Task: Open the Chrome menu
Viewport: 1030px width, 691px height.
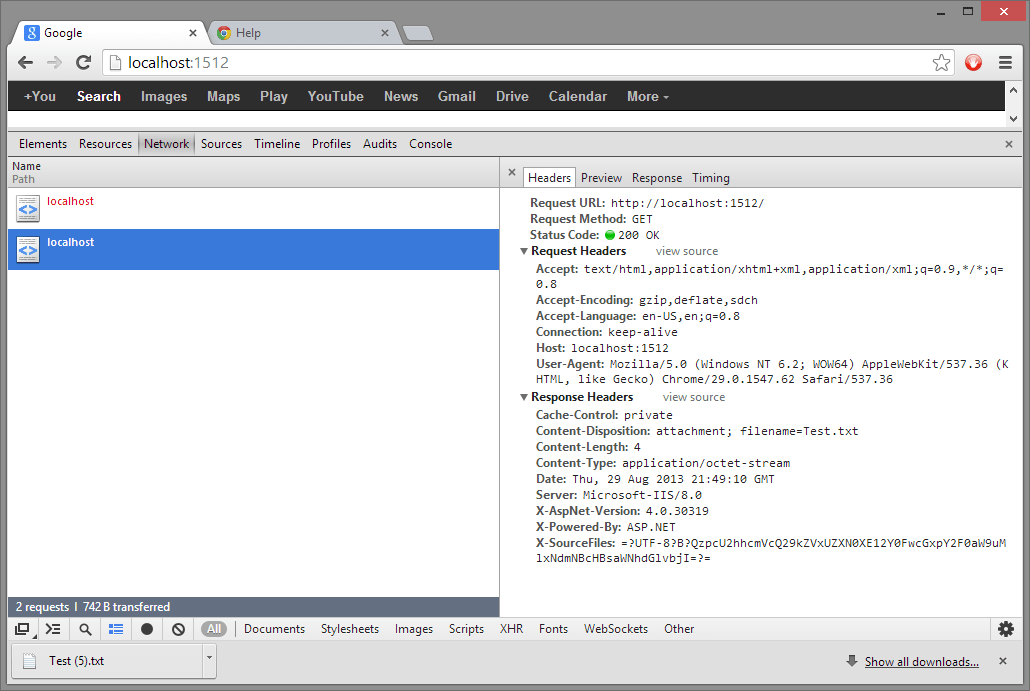Action: point(1006,62)
